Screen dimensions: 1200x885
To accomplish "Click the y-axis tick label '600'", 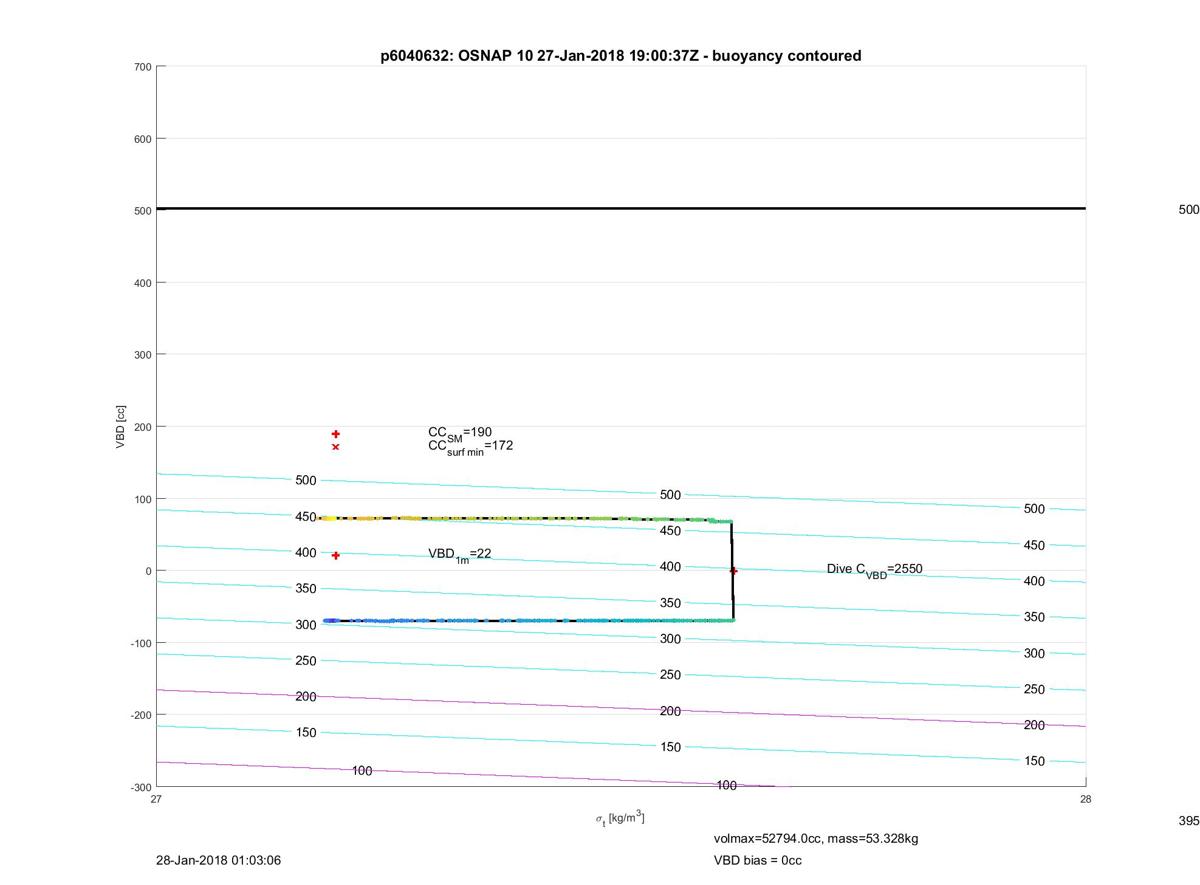I will (142, 139).
